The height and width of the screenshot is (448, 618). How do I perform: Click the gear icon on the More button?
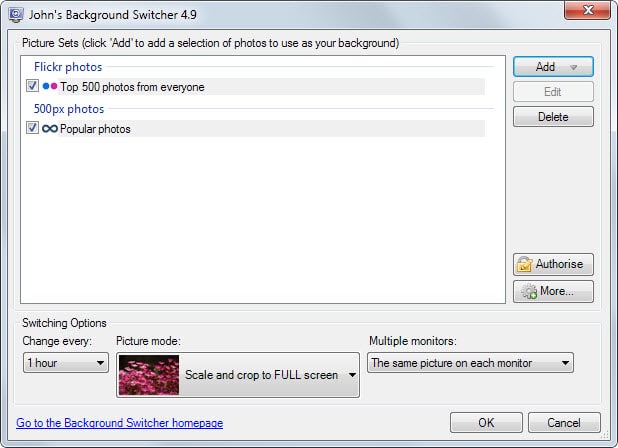(529, 291)
